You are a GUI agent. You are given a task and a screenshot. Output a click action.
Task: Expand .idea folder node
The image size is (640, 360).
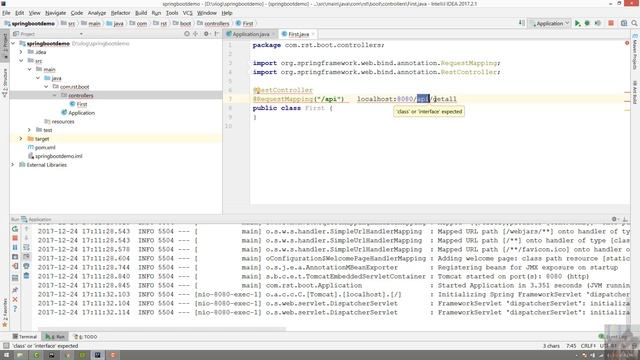coord(21,52)
